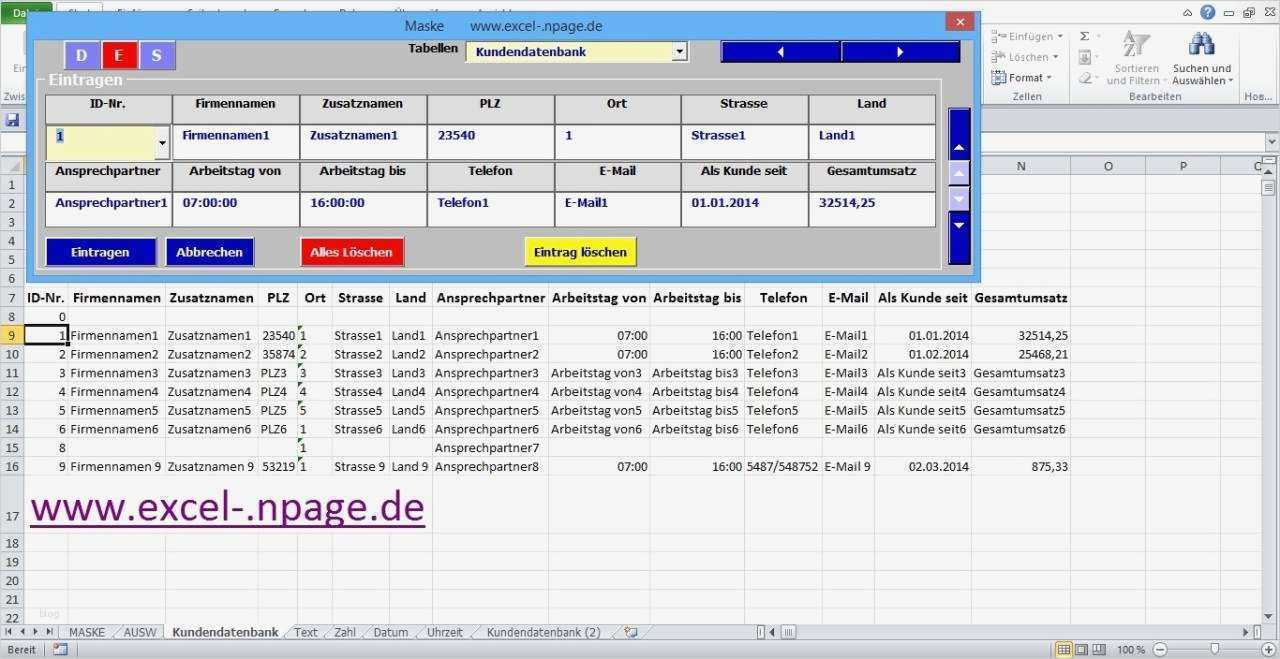The width and height of the screenshot is (1280, 659).
Task: Switch to the MASKE sheet tab
Action: (87, 632)
